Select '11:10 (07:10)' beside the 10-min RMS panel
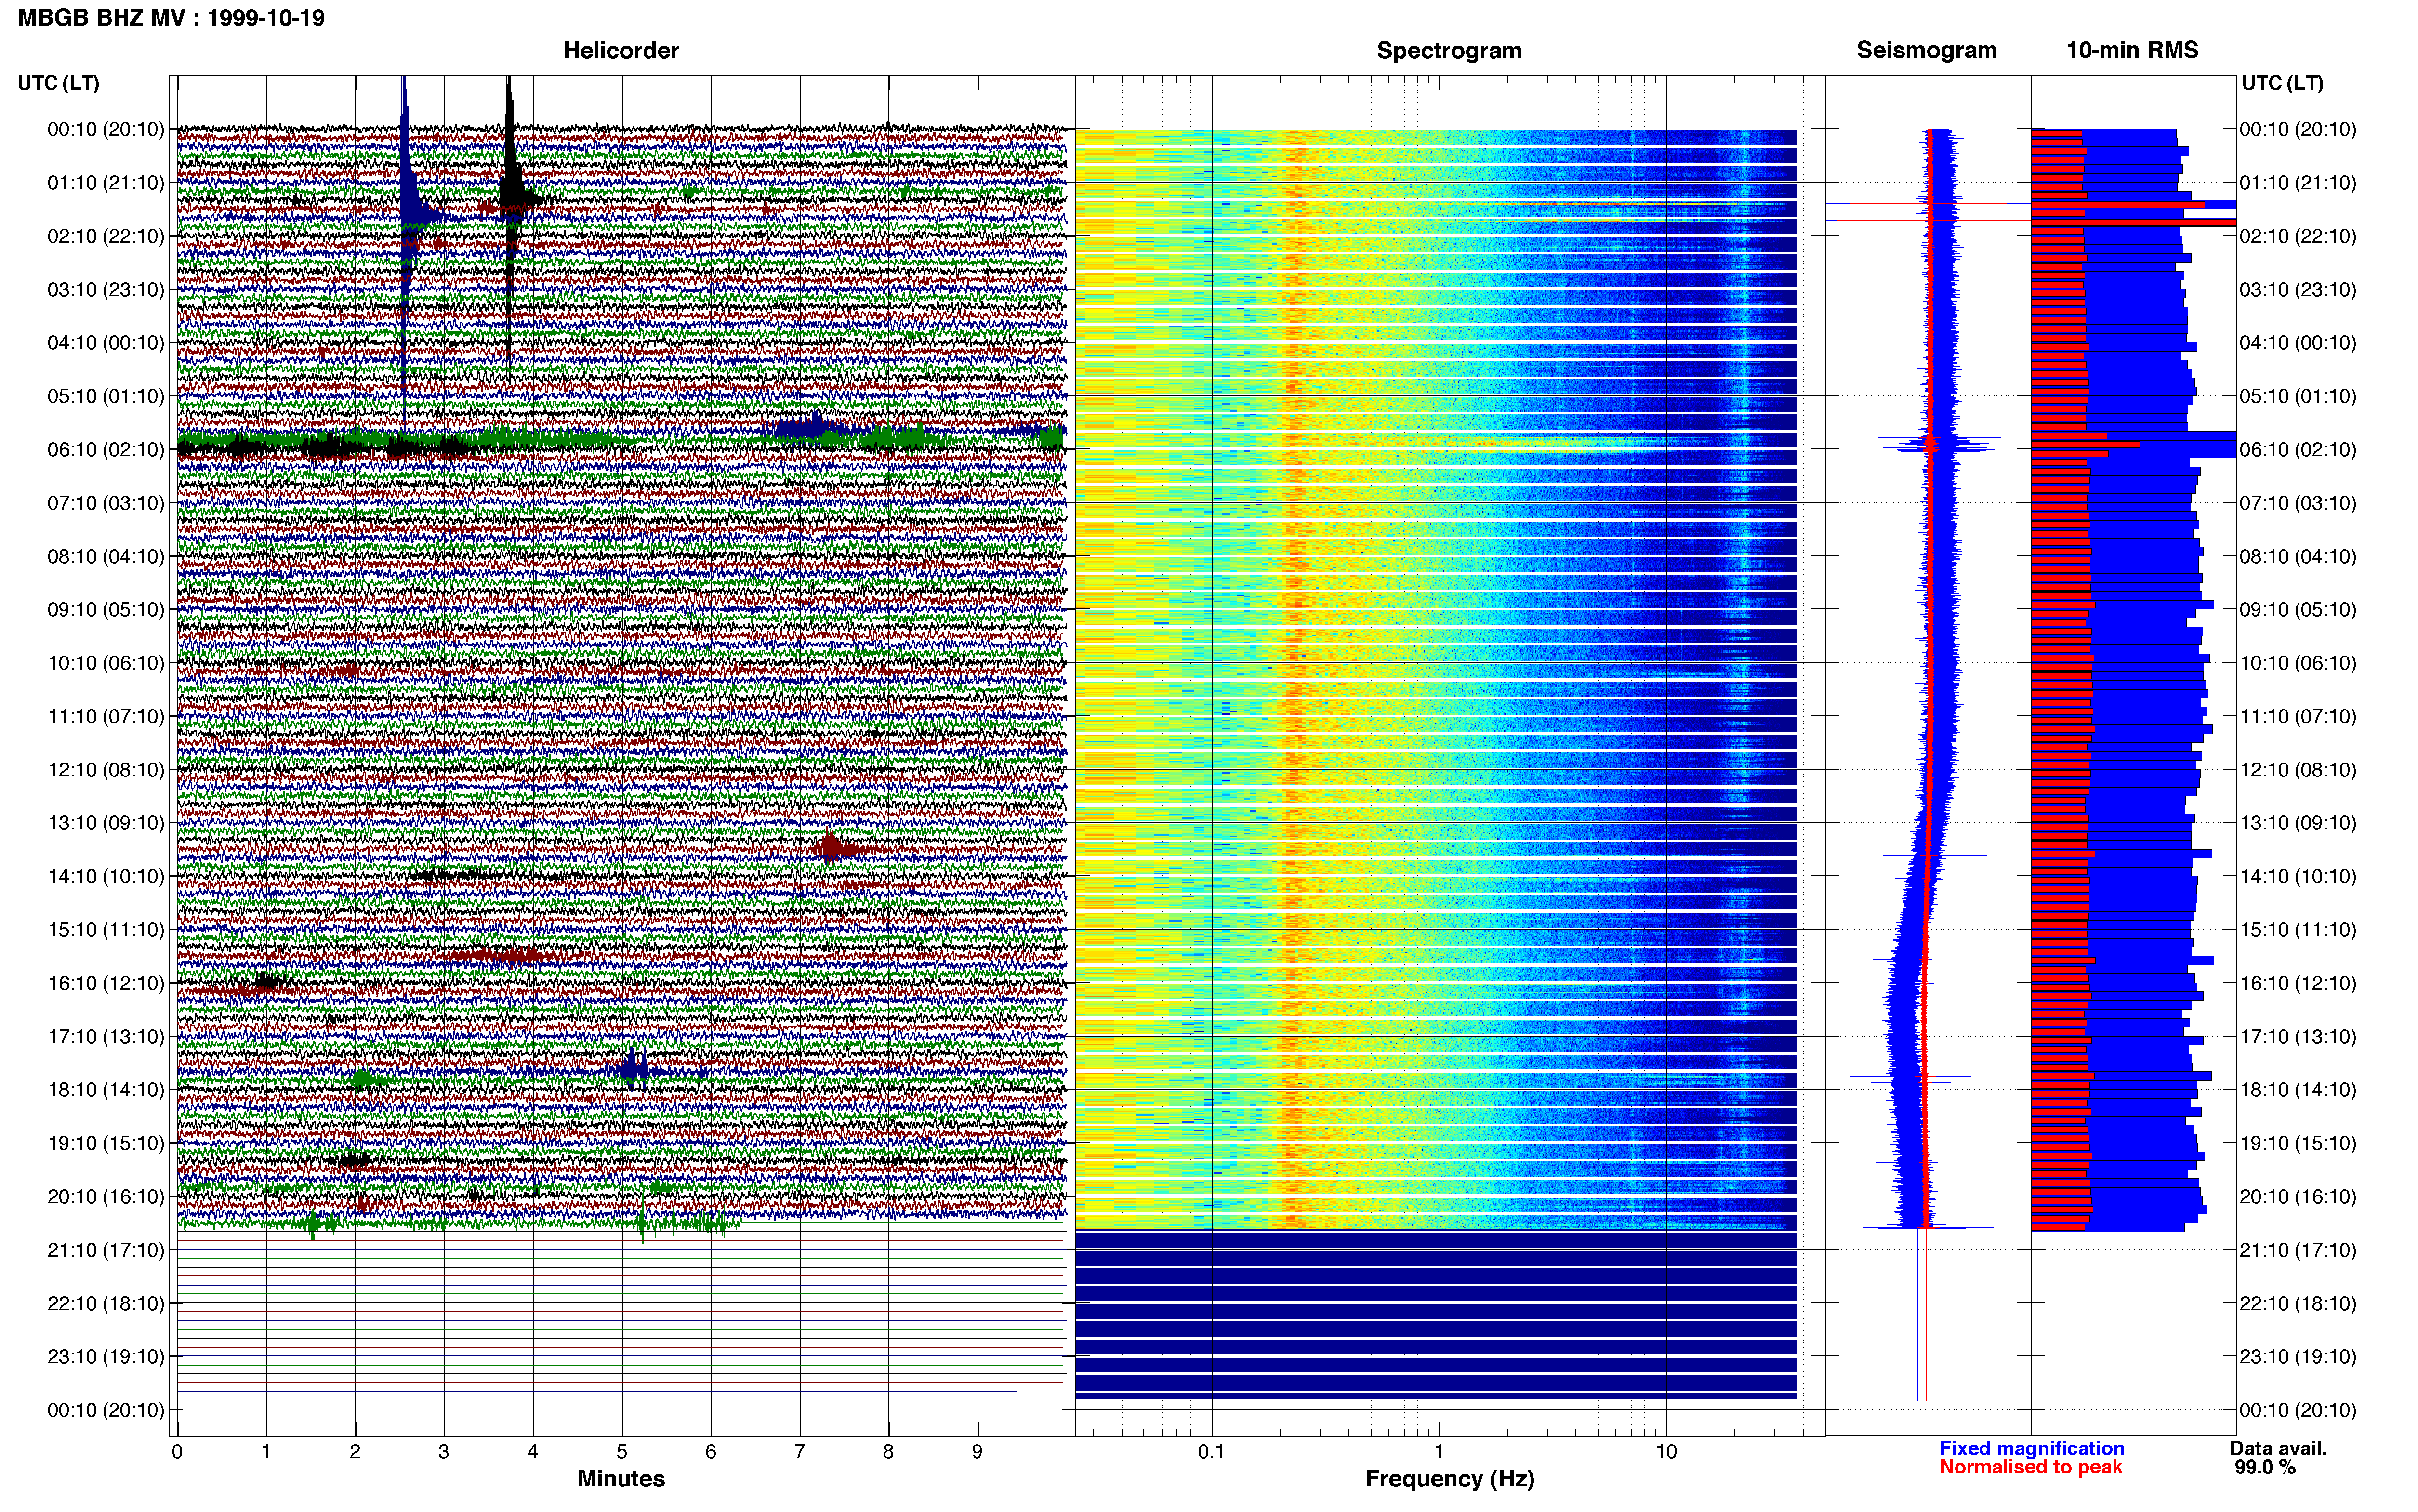Image resolution: width=2418 pixels, height=1512 pixels. pyautogui.click(x=2298, y=716)
